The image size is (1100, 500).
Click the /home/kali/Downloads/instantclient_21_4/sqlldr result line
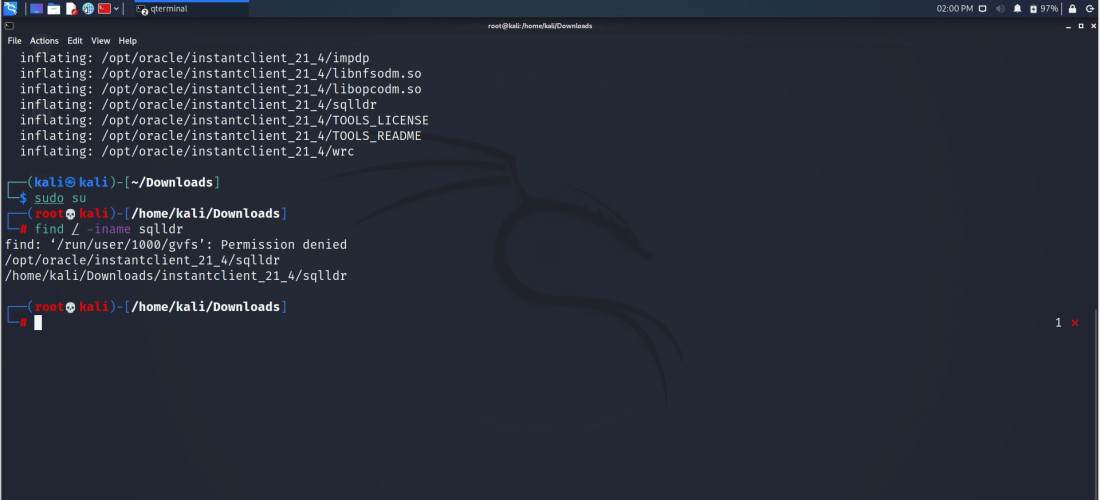tap(176, 276)
